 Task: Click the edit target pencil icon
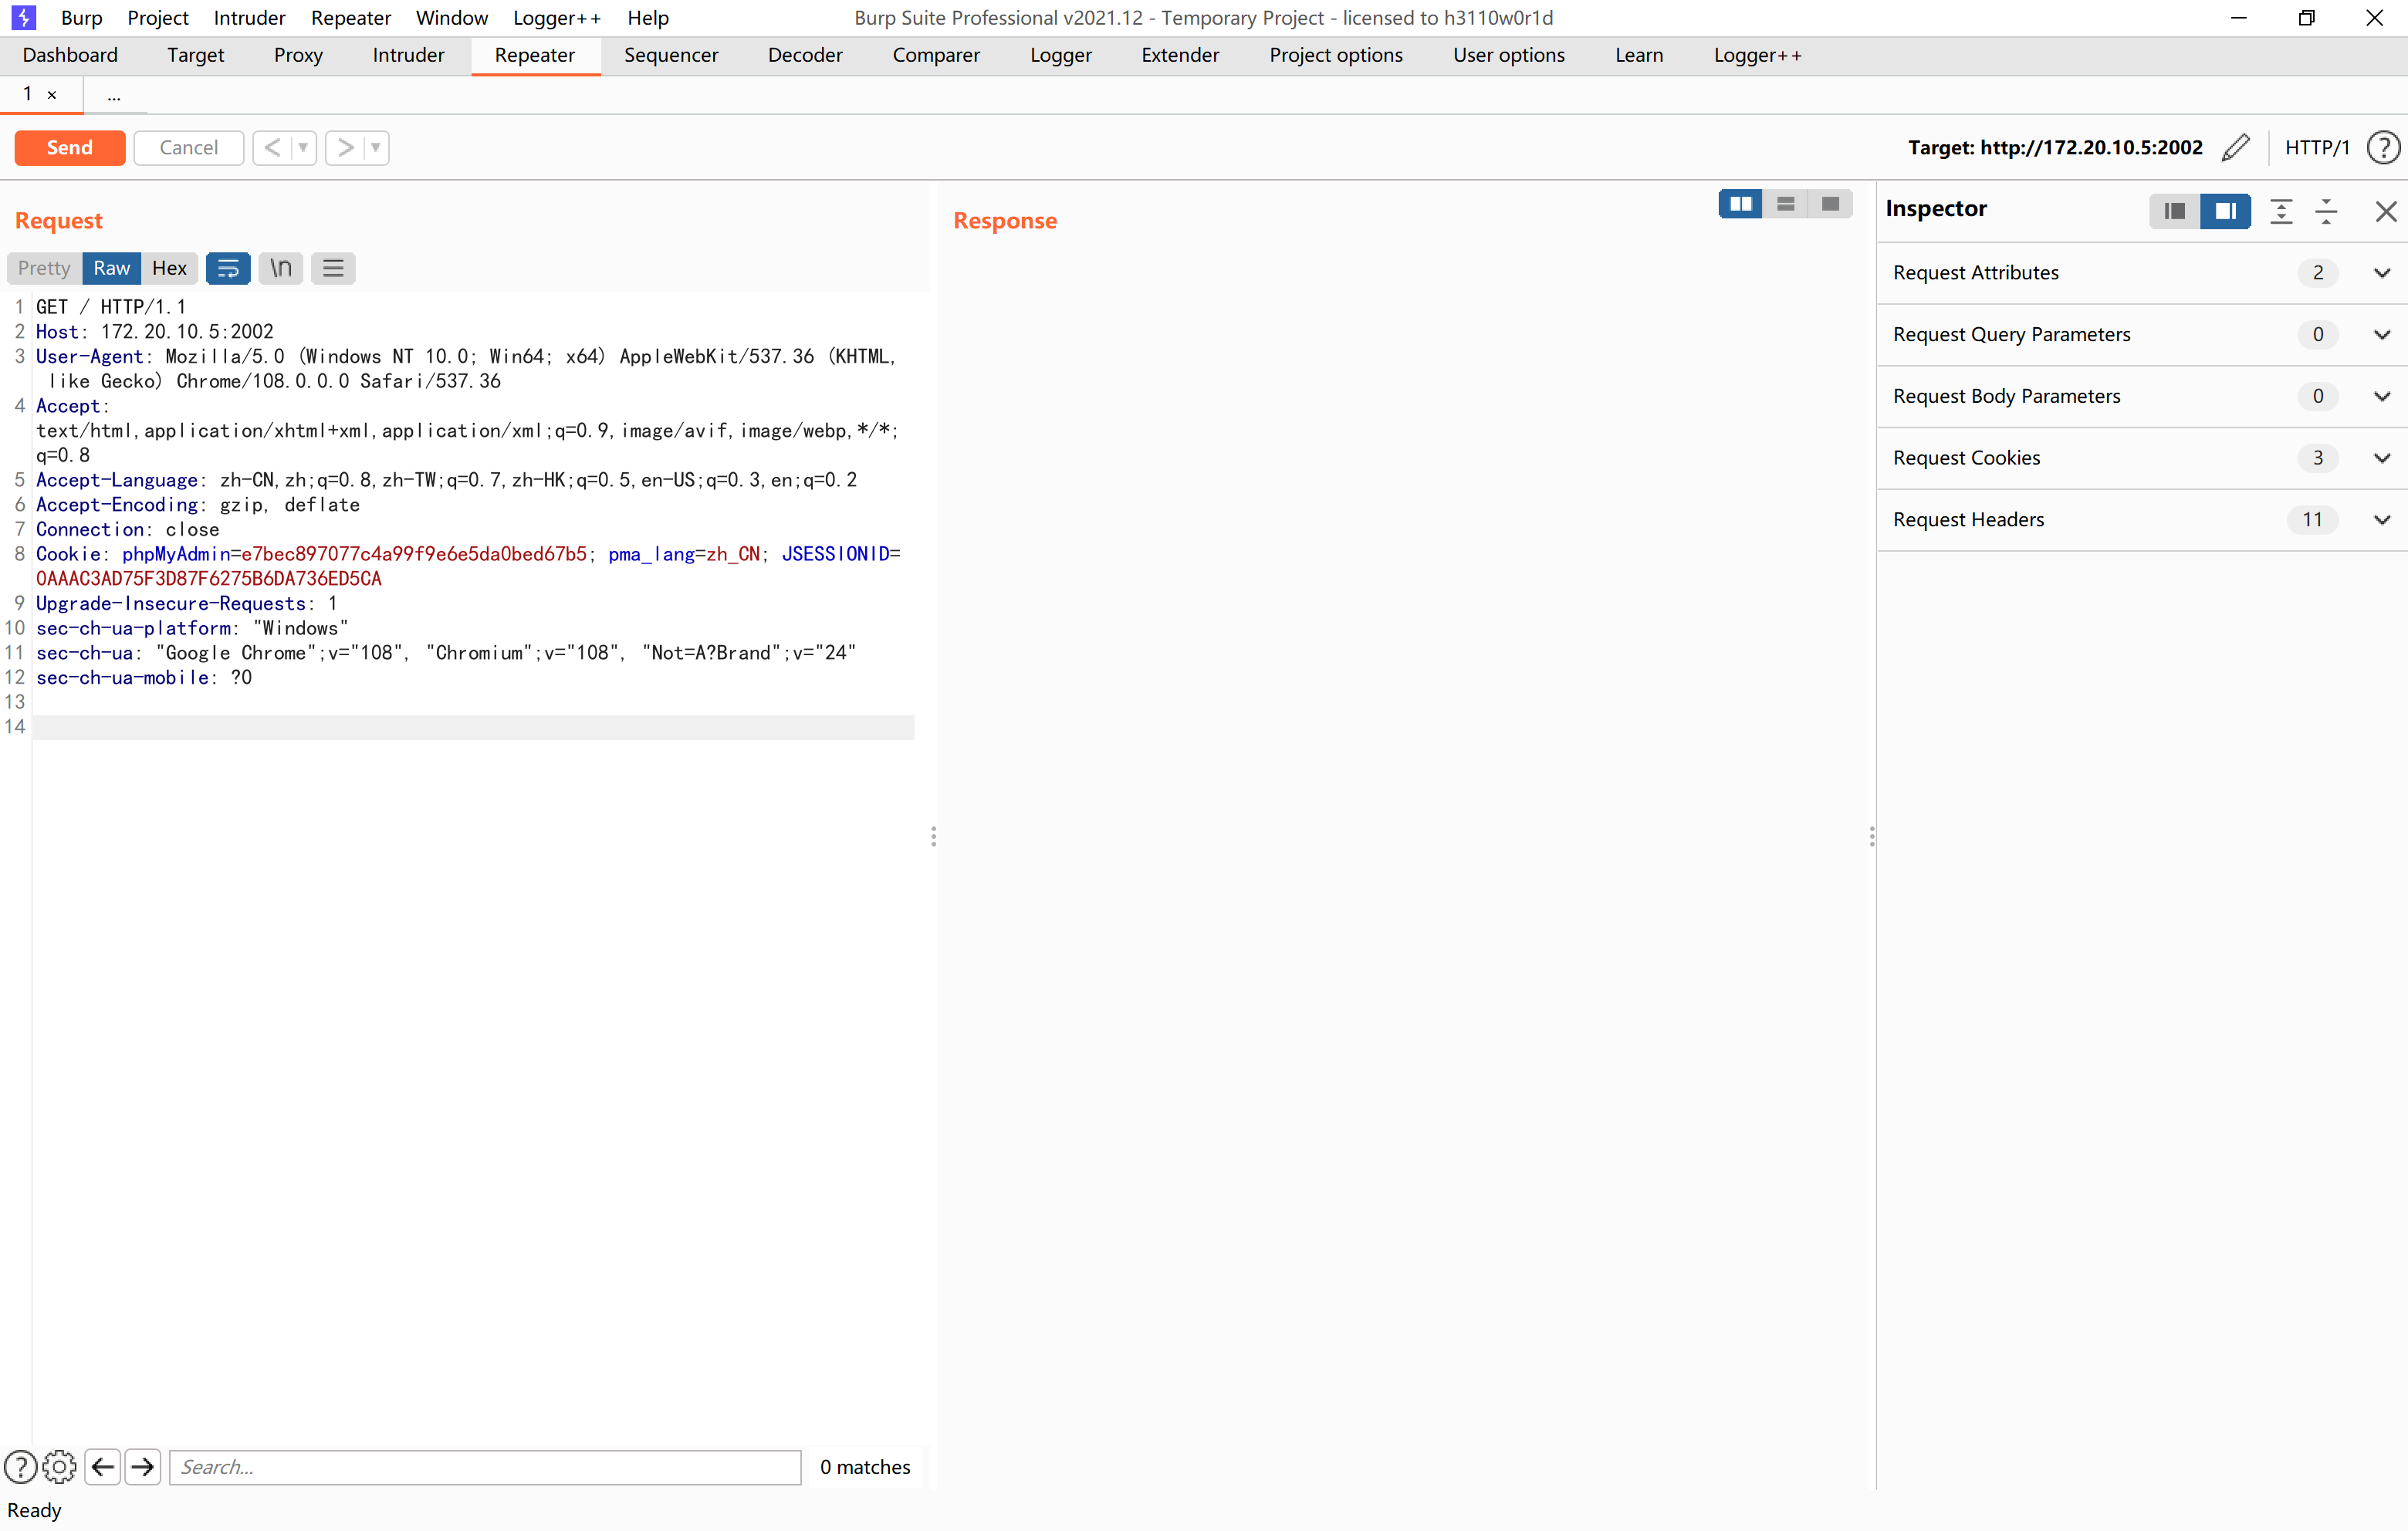pyautogui.click(x=2236, y=147)
